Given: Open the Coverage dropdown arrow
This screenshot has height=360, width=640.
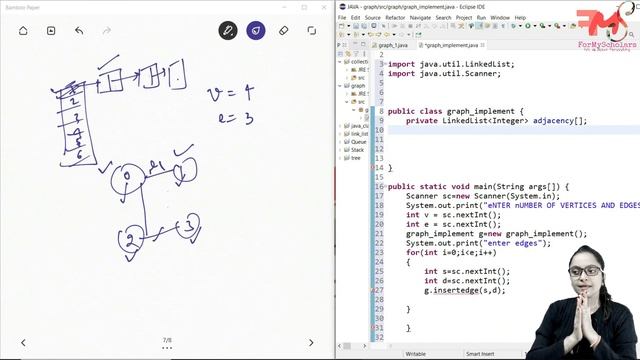Looking at the screenshot, I should [549, 26].
